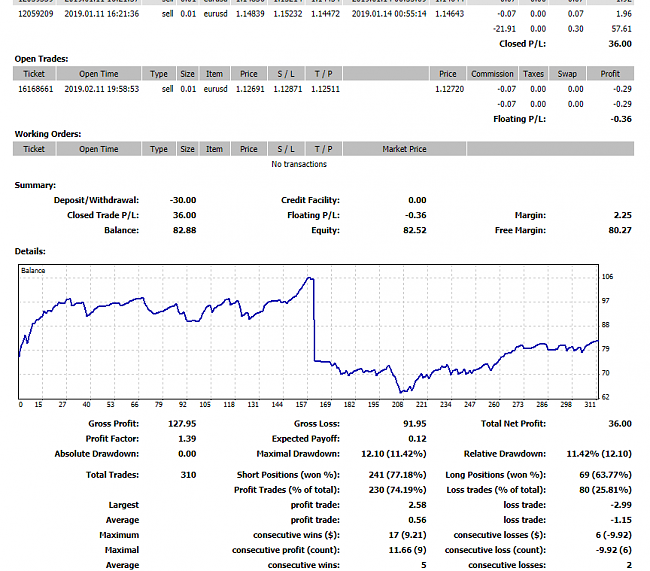Select the close price 1.14643
Screen dimensions: 650x571
click(x=449, y=14)
